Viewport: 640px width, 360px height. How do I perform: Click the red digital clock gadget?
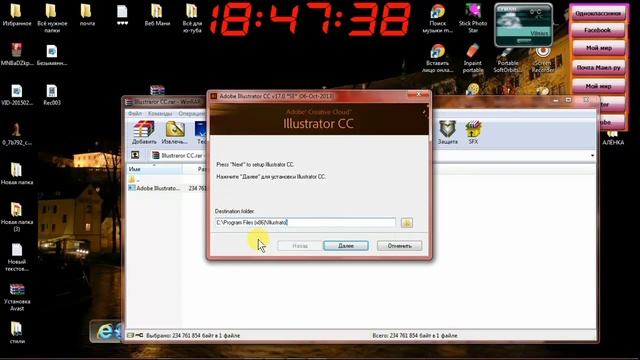310,19
